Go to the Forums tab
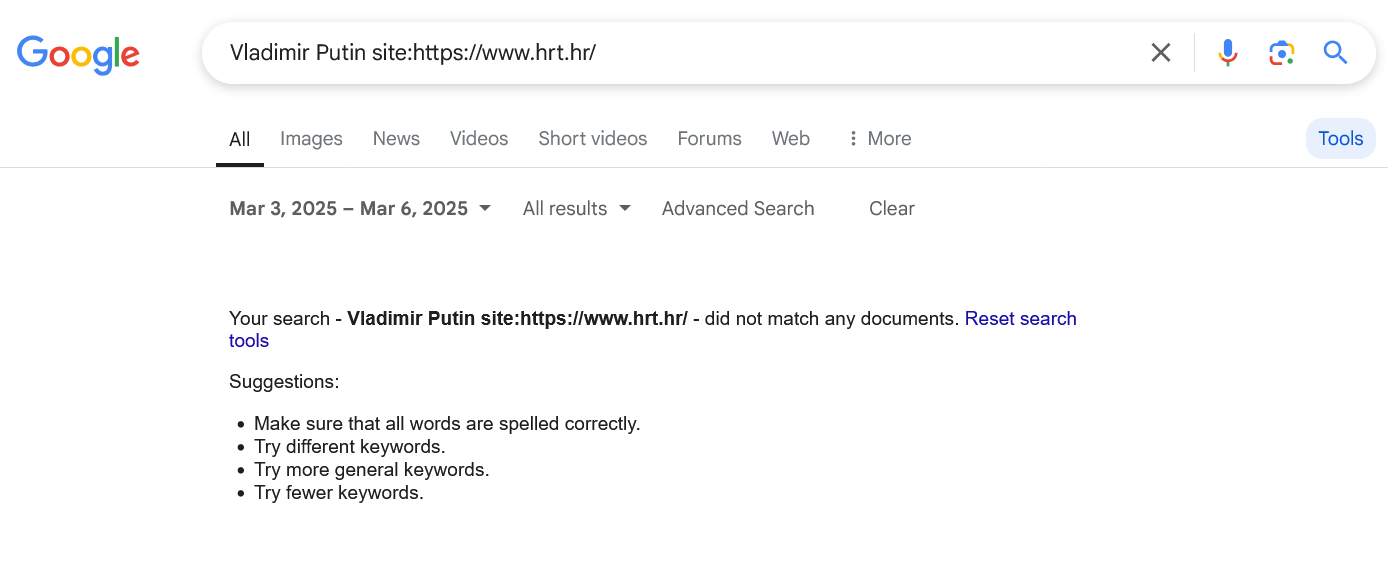This screenshot has height=568, width=1388. (709, 139)
